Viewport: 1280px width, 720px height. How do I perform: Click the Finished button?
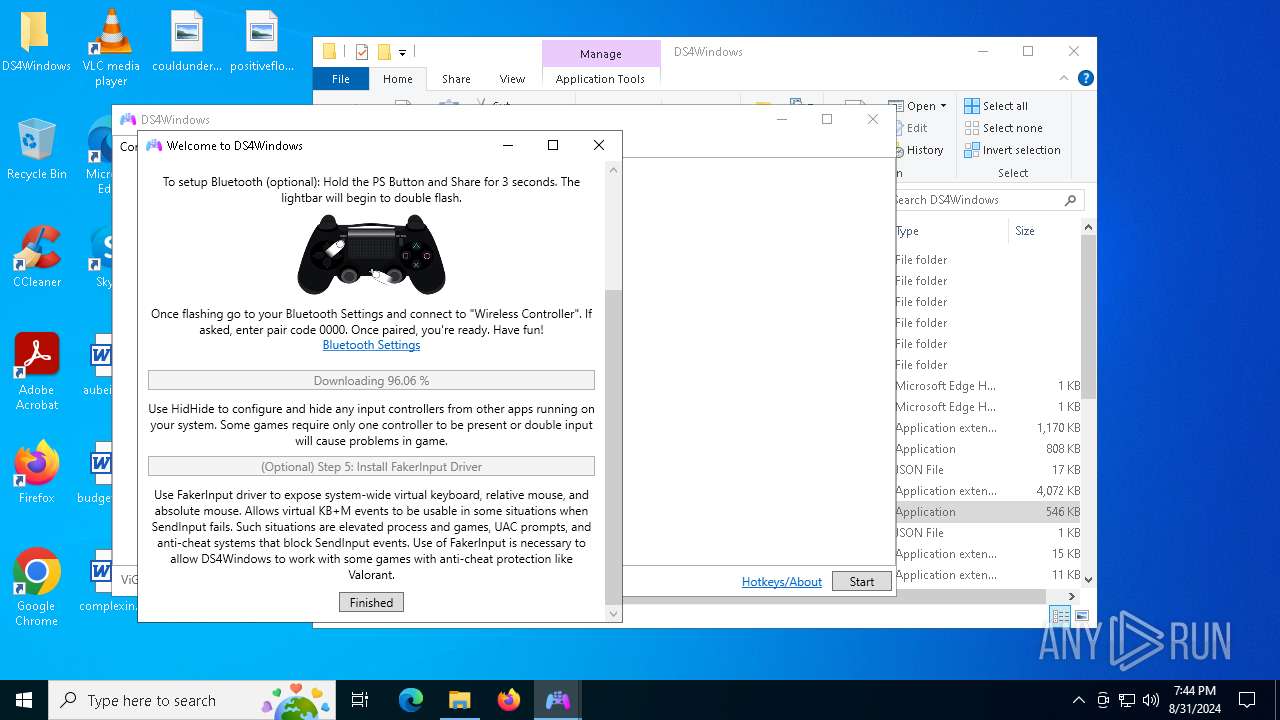(371, 602)
